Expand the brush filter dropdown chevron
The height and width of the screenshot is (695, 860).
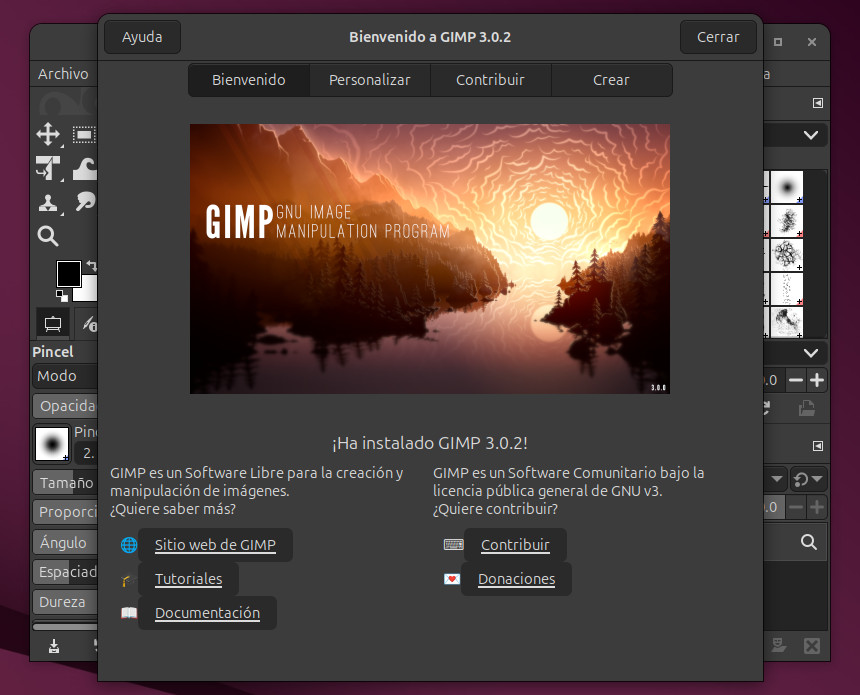pyautogui.click(x=811, y=135)
